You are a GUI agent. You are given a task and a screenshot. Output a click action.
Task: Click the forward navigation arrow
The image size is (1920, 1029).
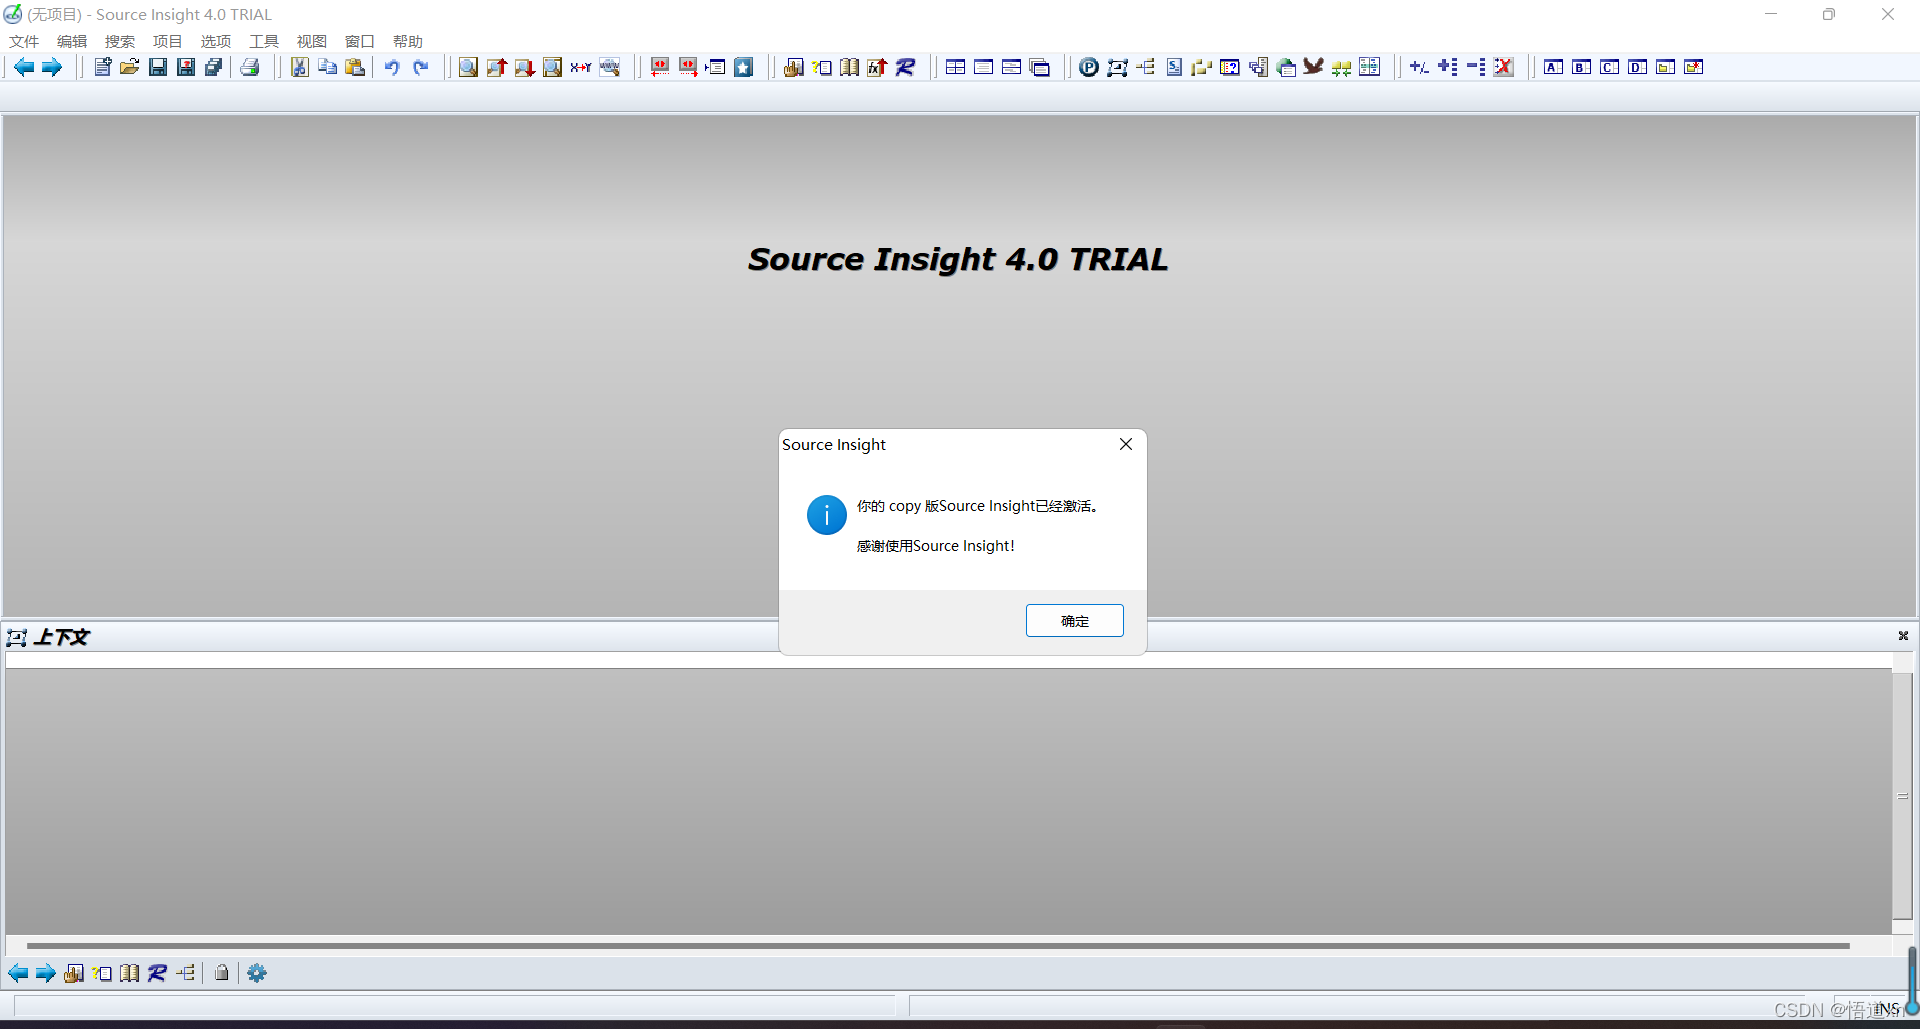tap(51, 67)
